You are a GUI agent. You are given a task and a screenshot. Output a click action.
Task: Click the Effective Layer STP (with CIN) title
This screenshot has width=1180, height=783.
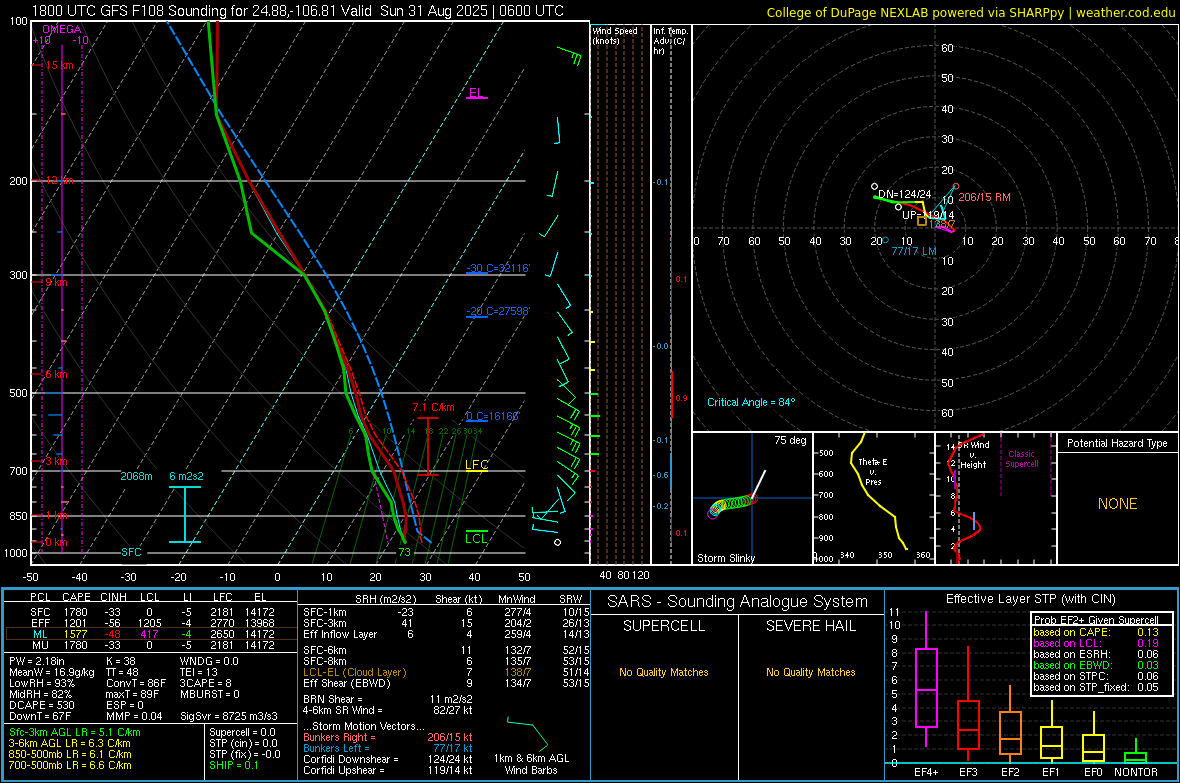tap(1031, 599)
